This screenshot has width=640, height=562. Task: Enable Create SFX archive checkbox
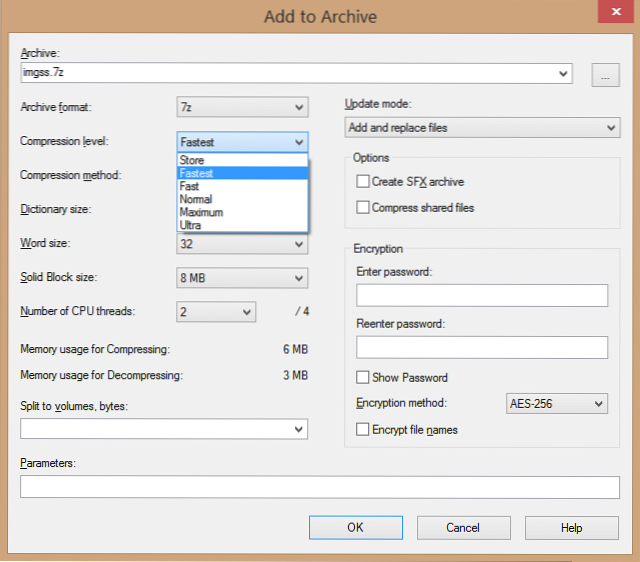[364, 182]
